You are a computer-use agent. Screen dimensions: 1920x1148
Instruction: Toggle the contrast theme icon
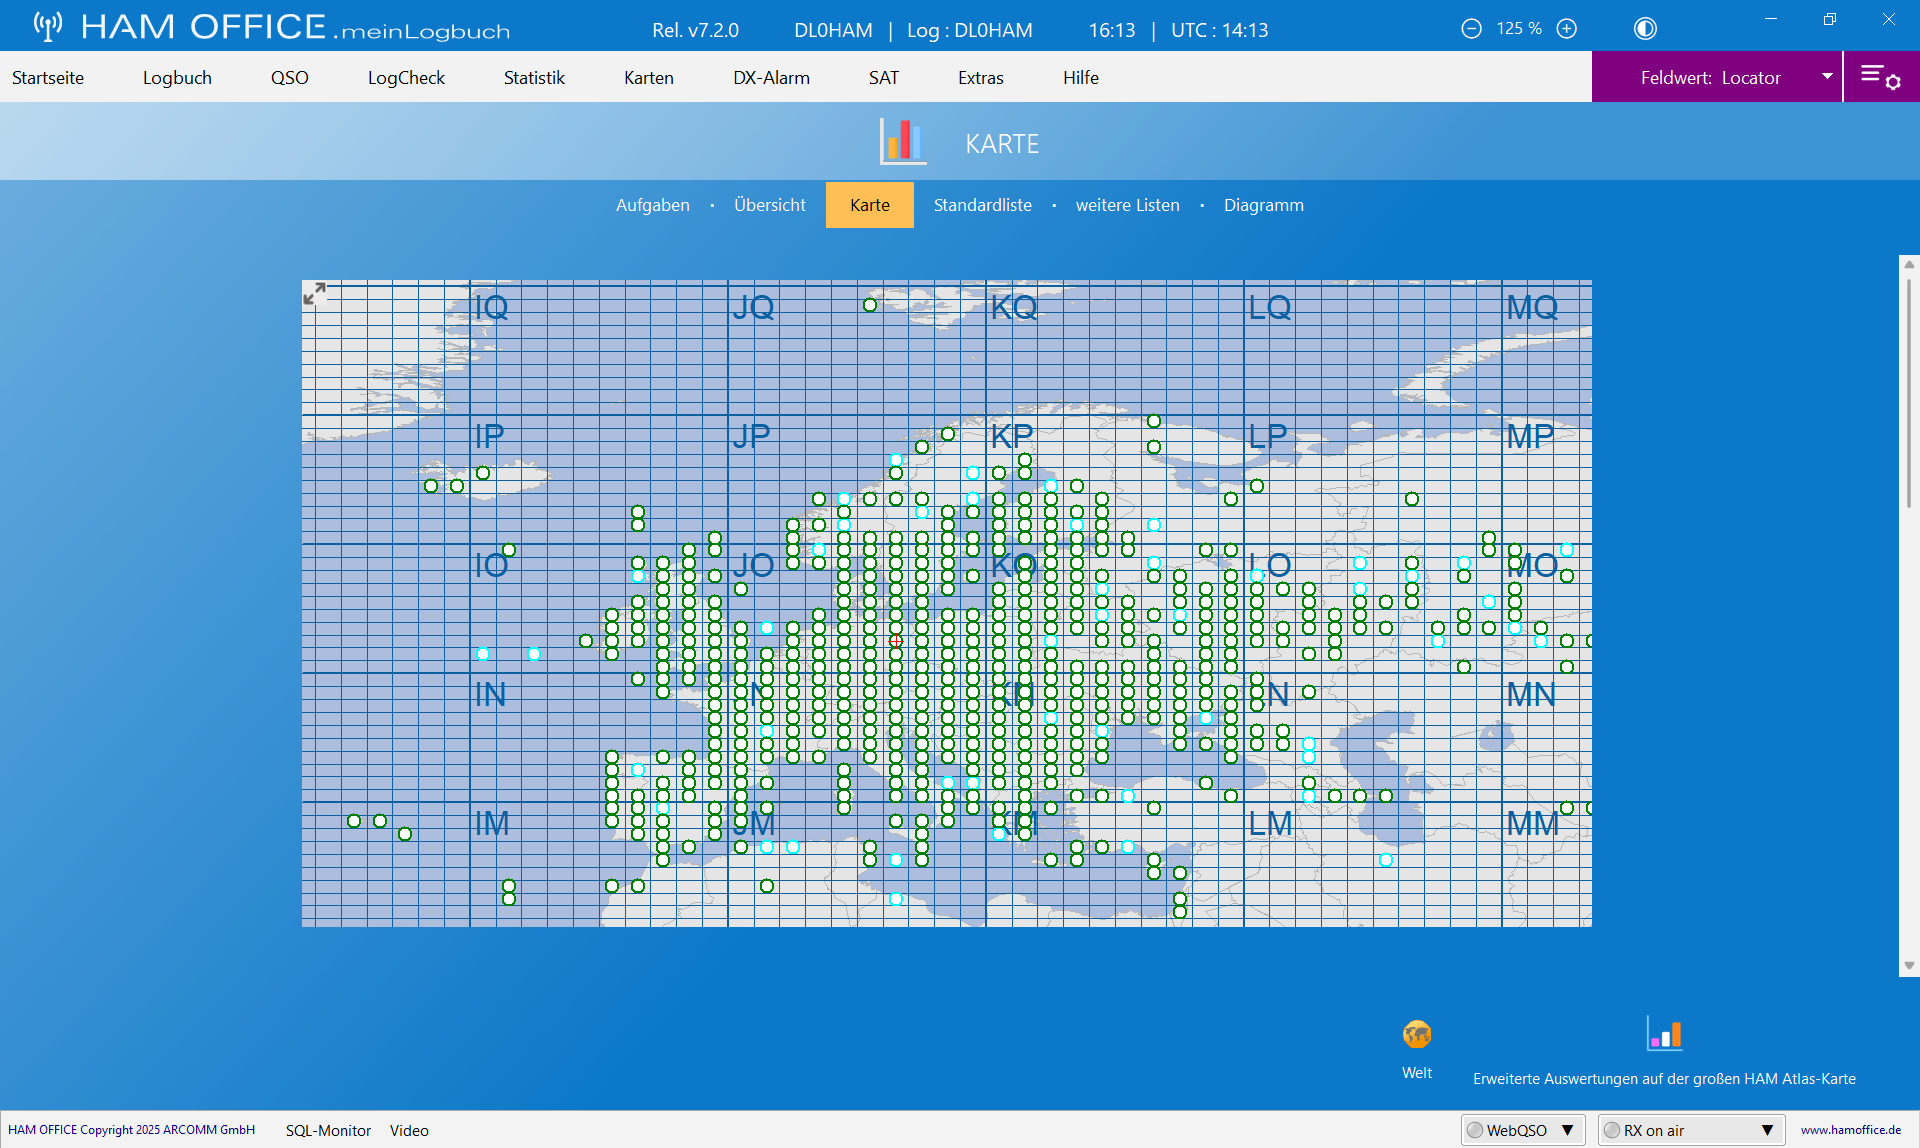pos(1645,29)
